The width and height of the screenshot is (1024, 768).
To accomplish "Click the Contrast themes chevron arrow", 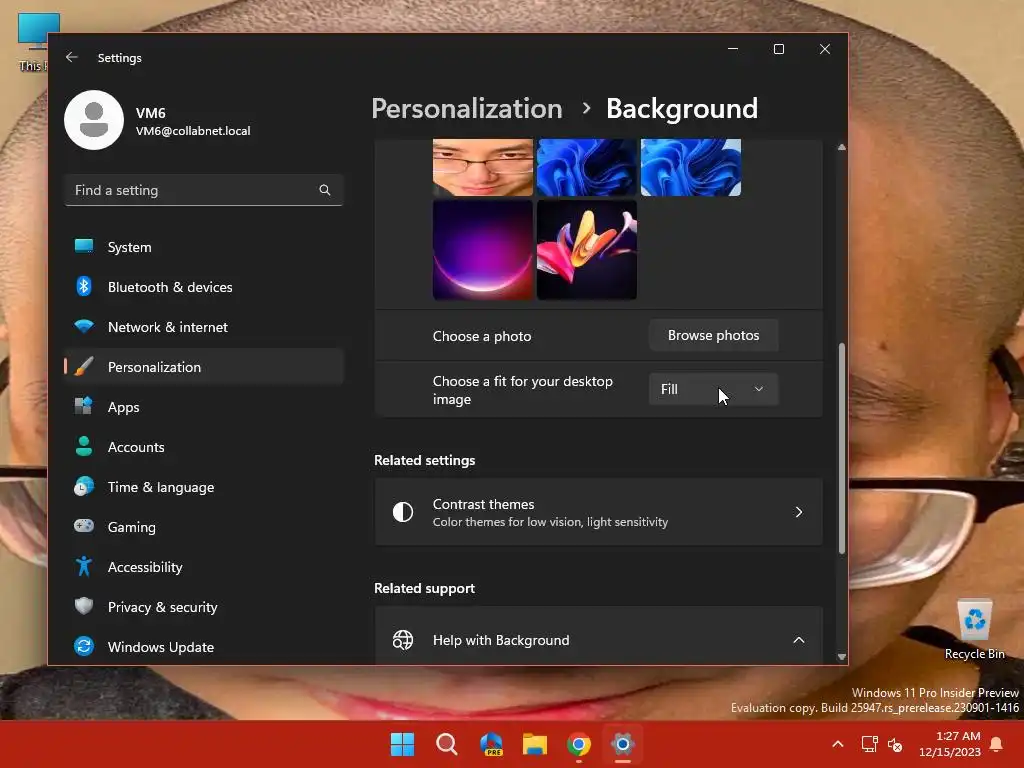I will point(799,512).
